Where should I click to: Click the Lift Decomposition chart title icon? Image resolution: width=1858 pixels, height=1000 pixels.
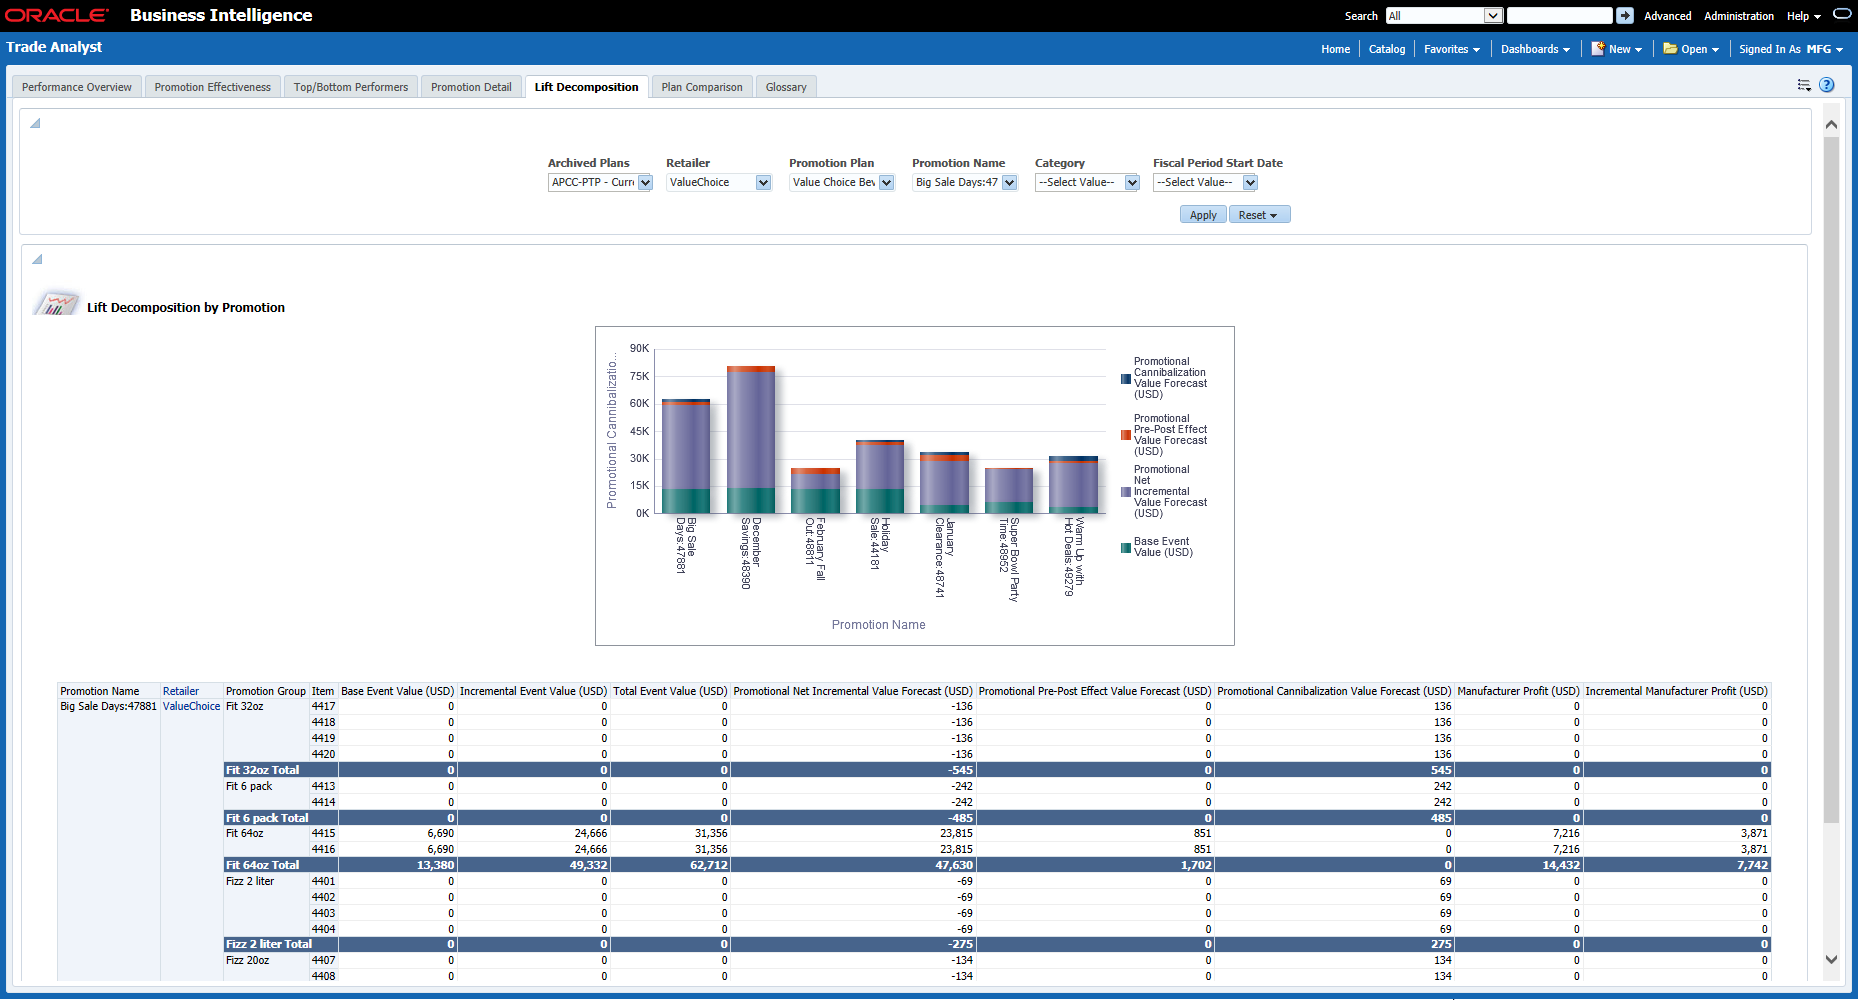pyautogui.click(x=56, y=304)
